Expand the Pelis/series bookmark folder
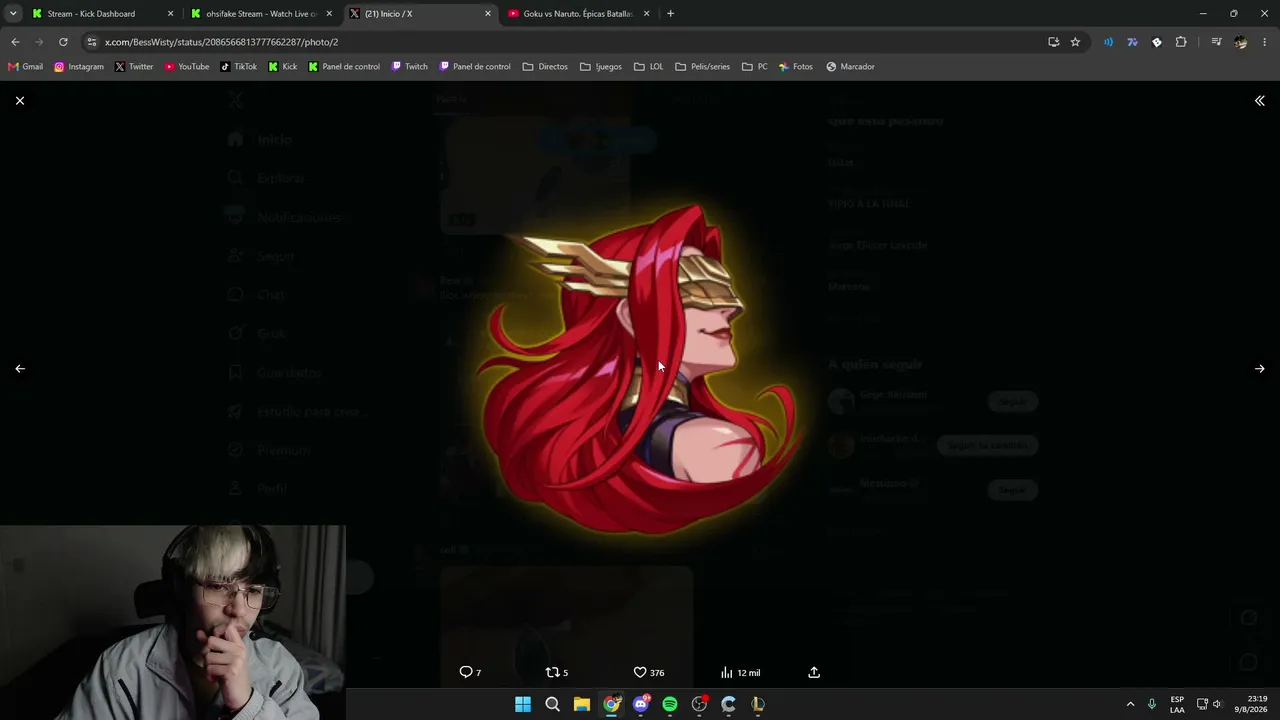Viewport: 1280px width, 720px height. coord(703,67)
